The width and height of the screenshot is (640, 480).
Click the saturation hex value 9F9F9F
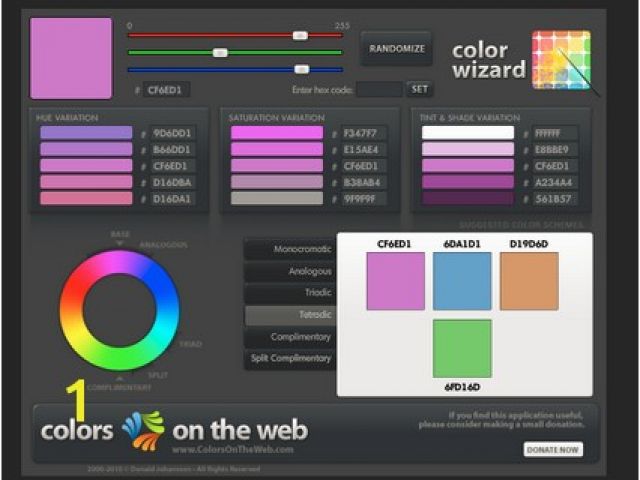pos(363,199)
